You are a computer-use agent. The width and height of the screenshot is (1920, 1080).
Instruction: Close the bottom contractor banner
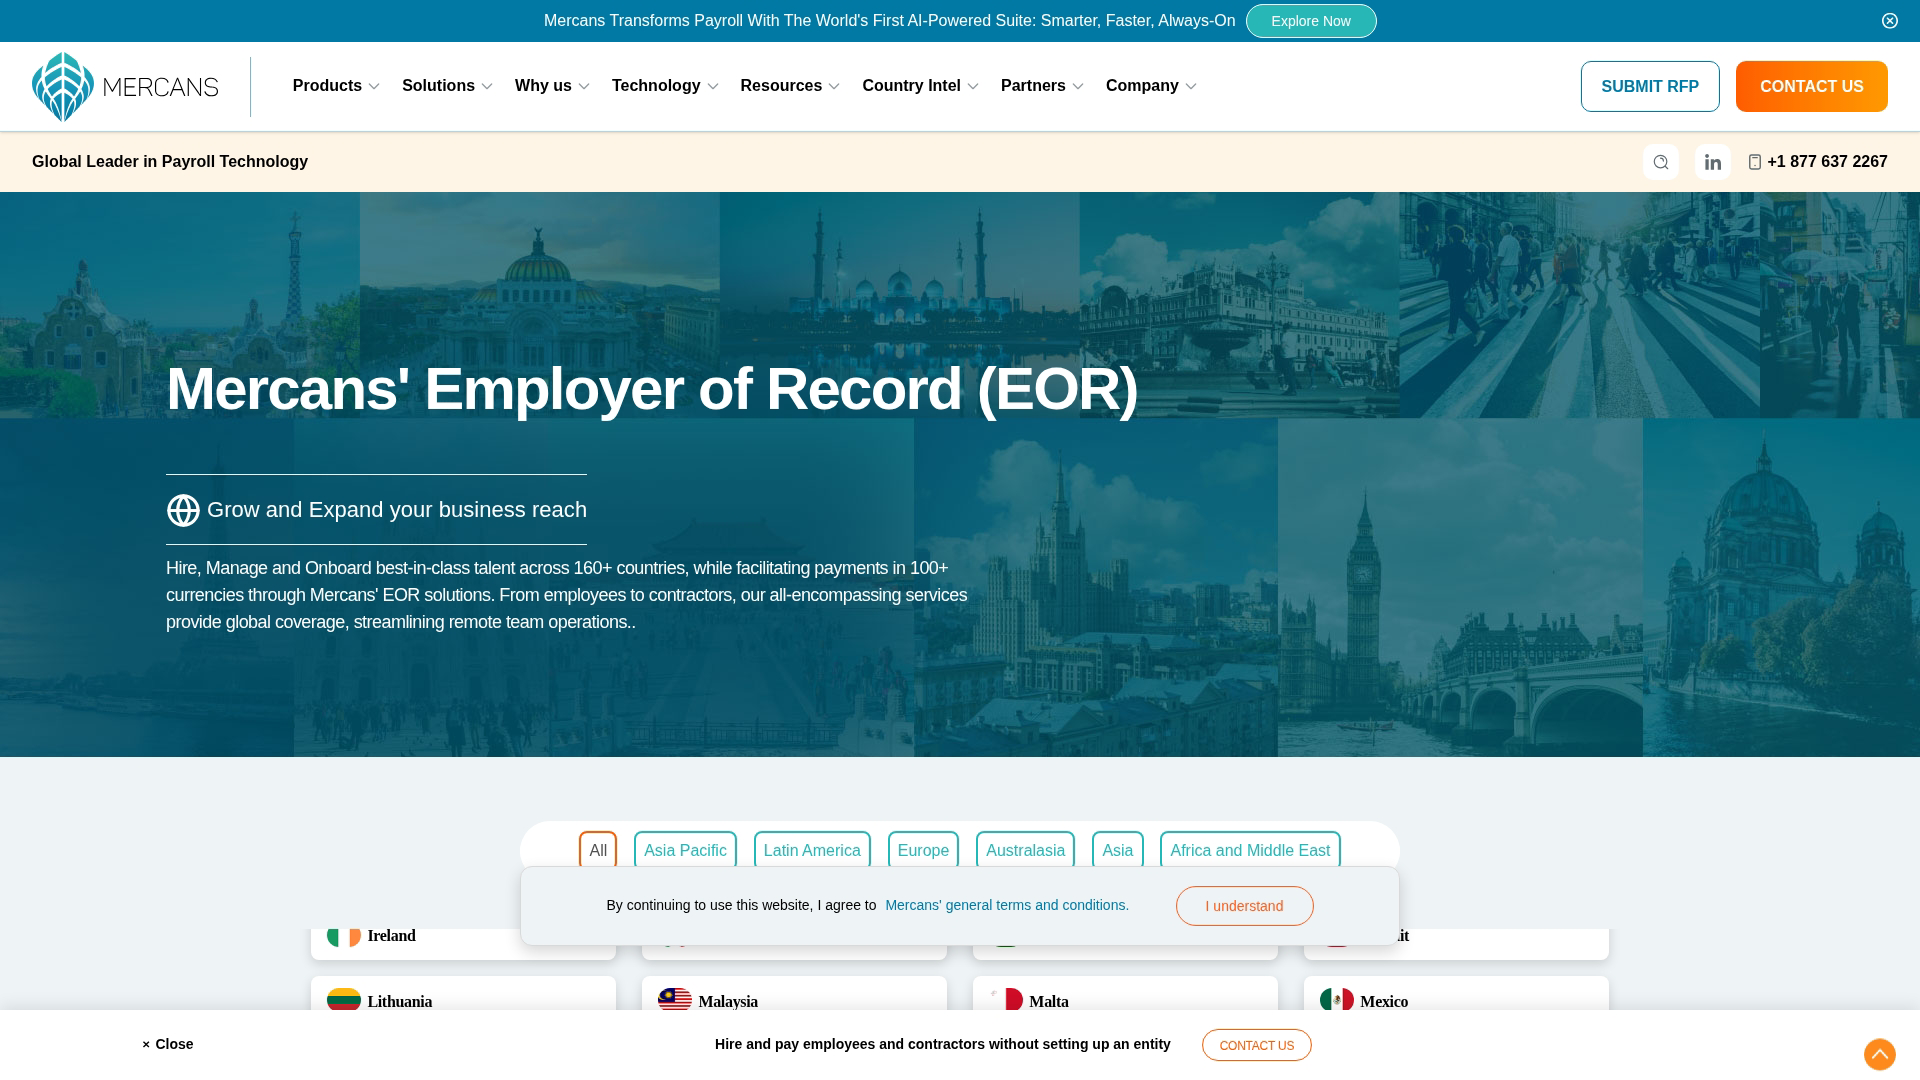[x=166, y=1044]
